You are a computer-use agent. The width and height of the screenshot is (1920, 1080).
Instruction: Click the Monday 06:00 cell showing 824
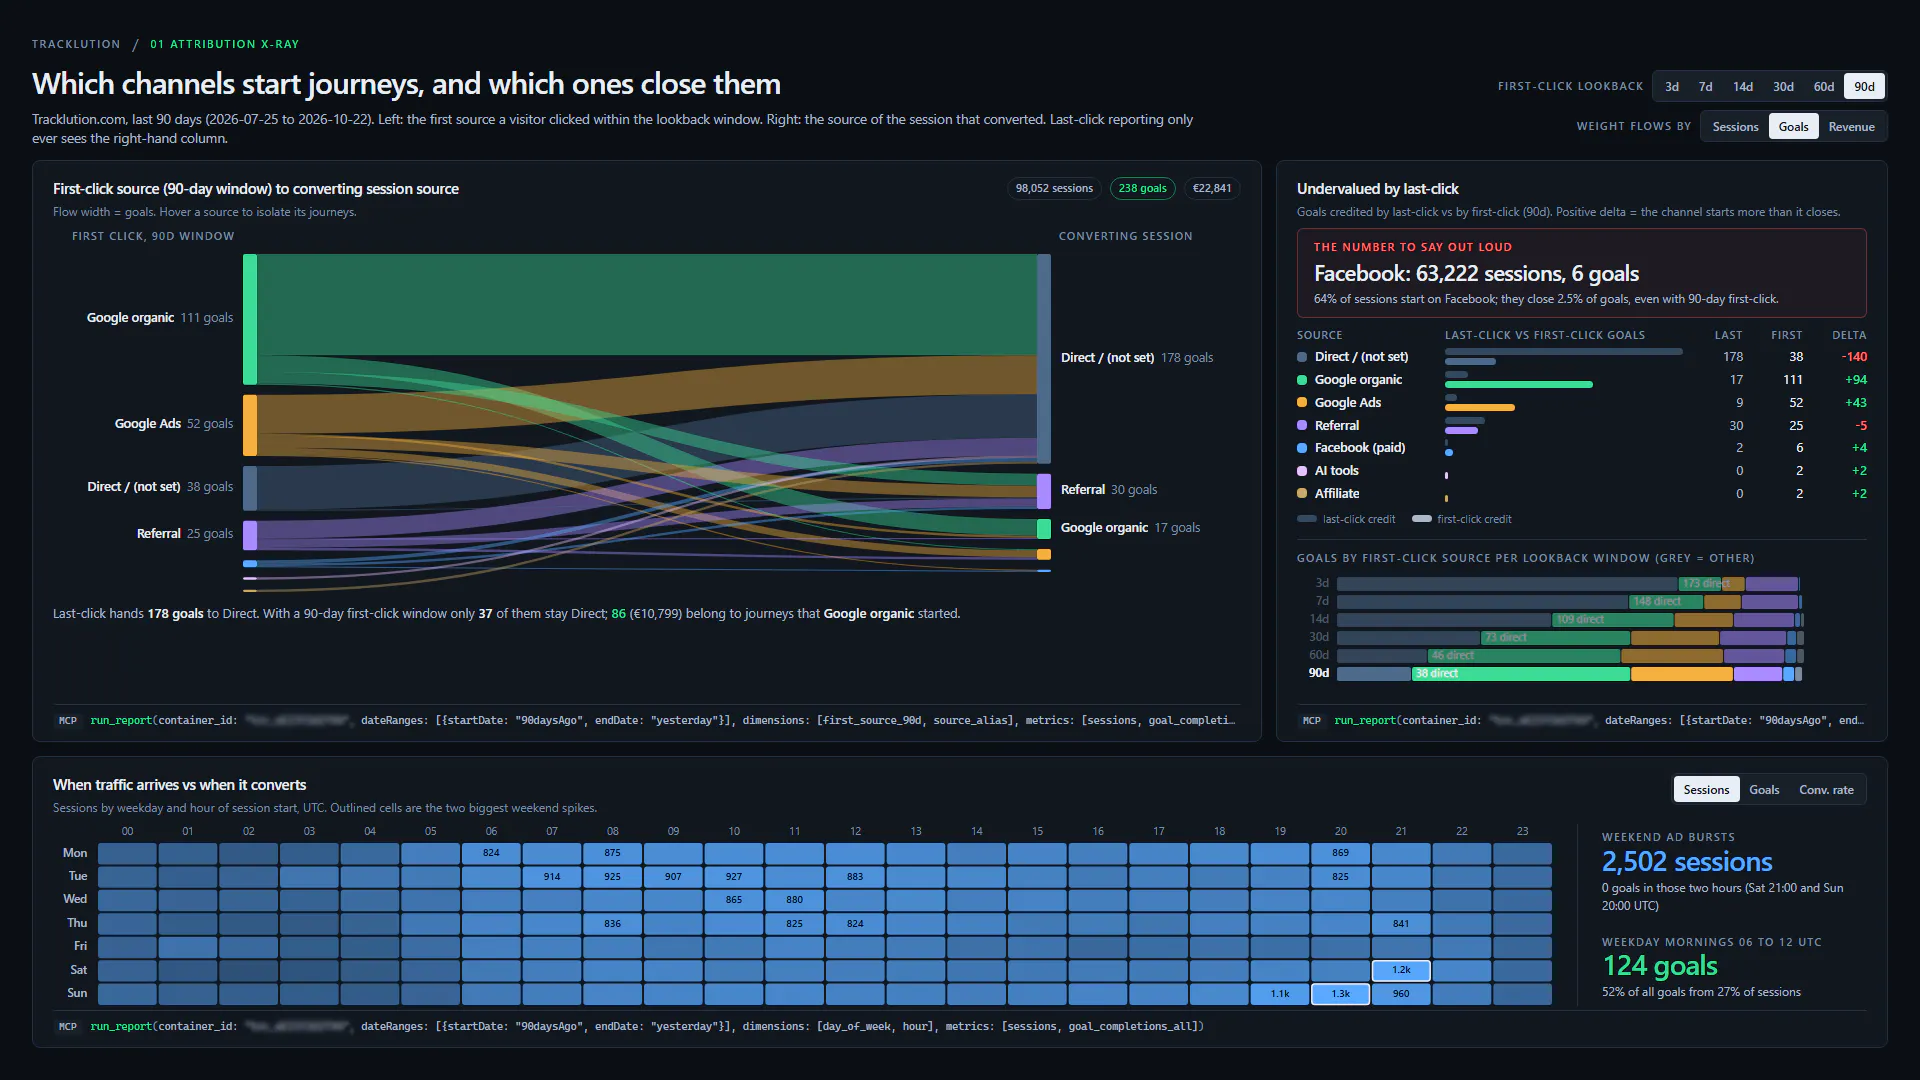[x=491, y=853]
